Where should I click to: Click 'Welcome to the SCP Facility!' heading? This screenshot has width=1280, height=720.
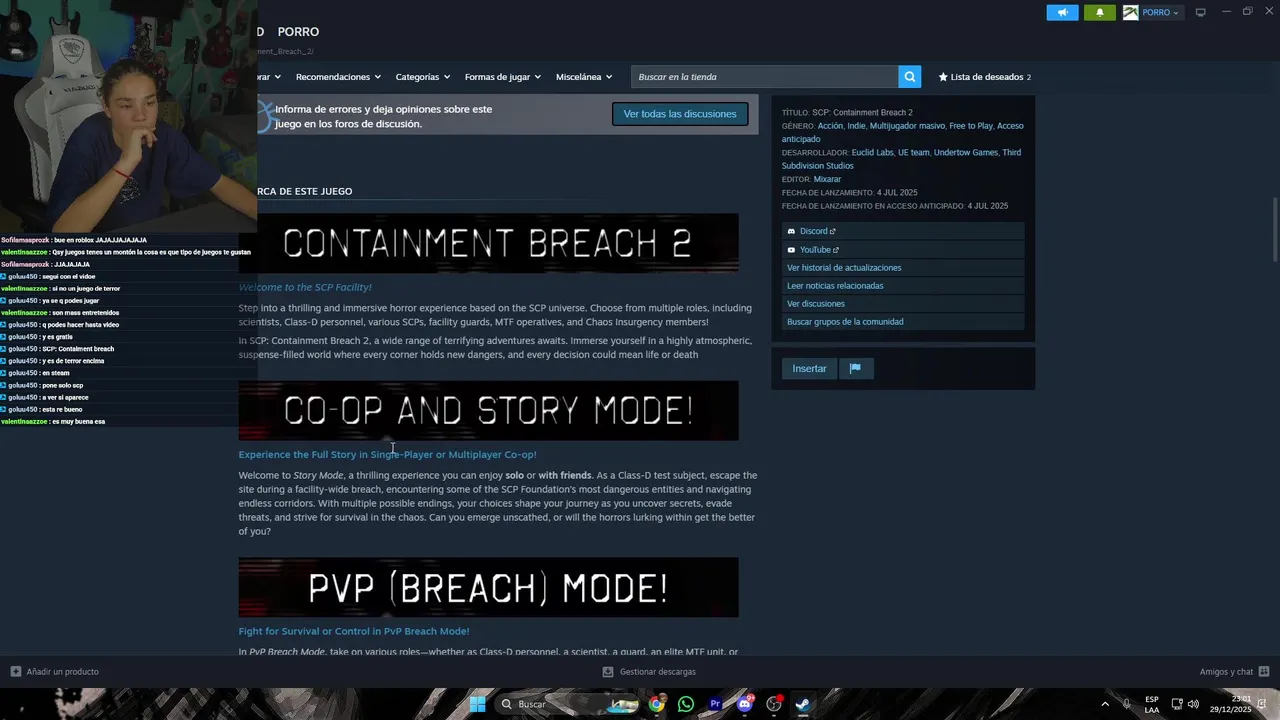point(305,287)
